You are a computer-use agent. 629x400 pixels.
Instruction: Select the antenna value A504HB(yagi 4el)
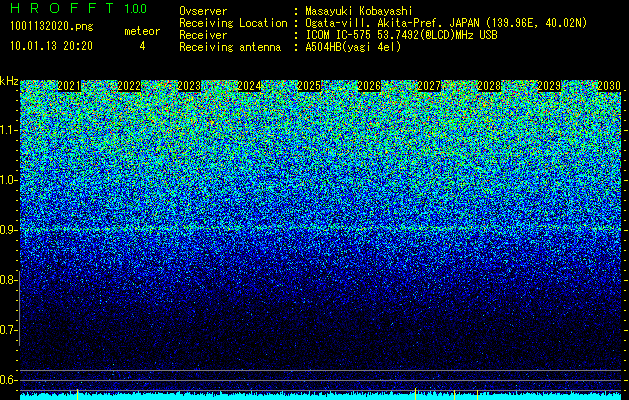click(x=353, y=47)
